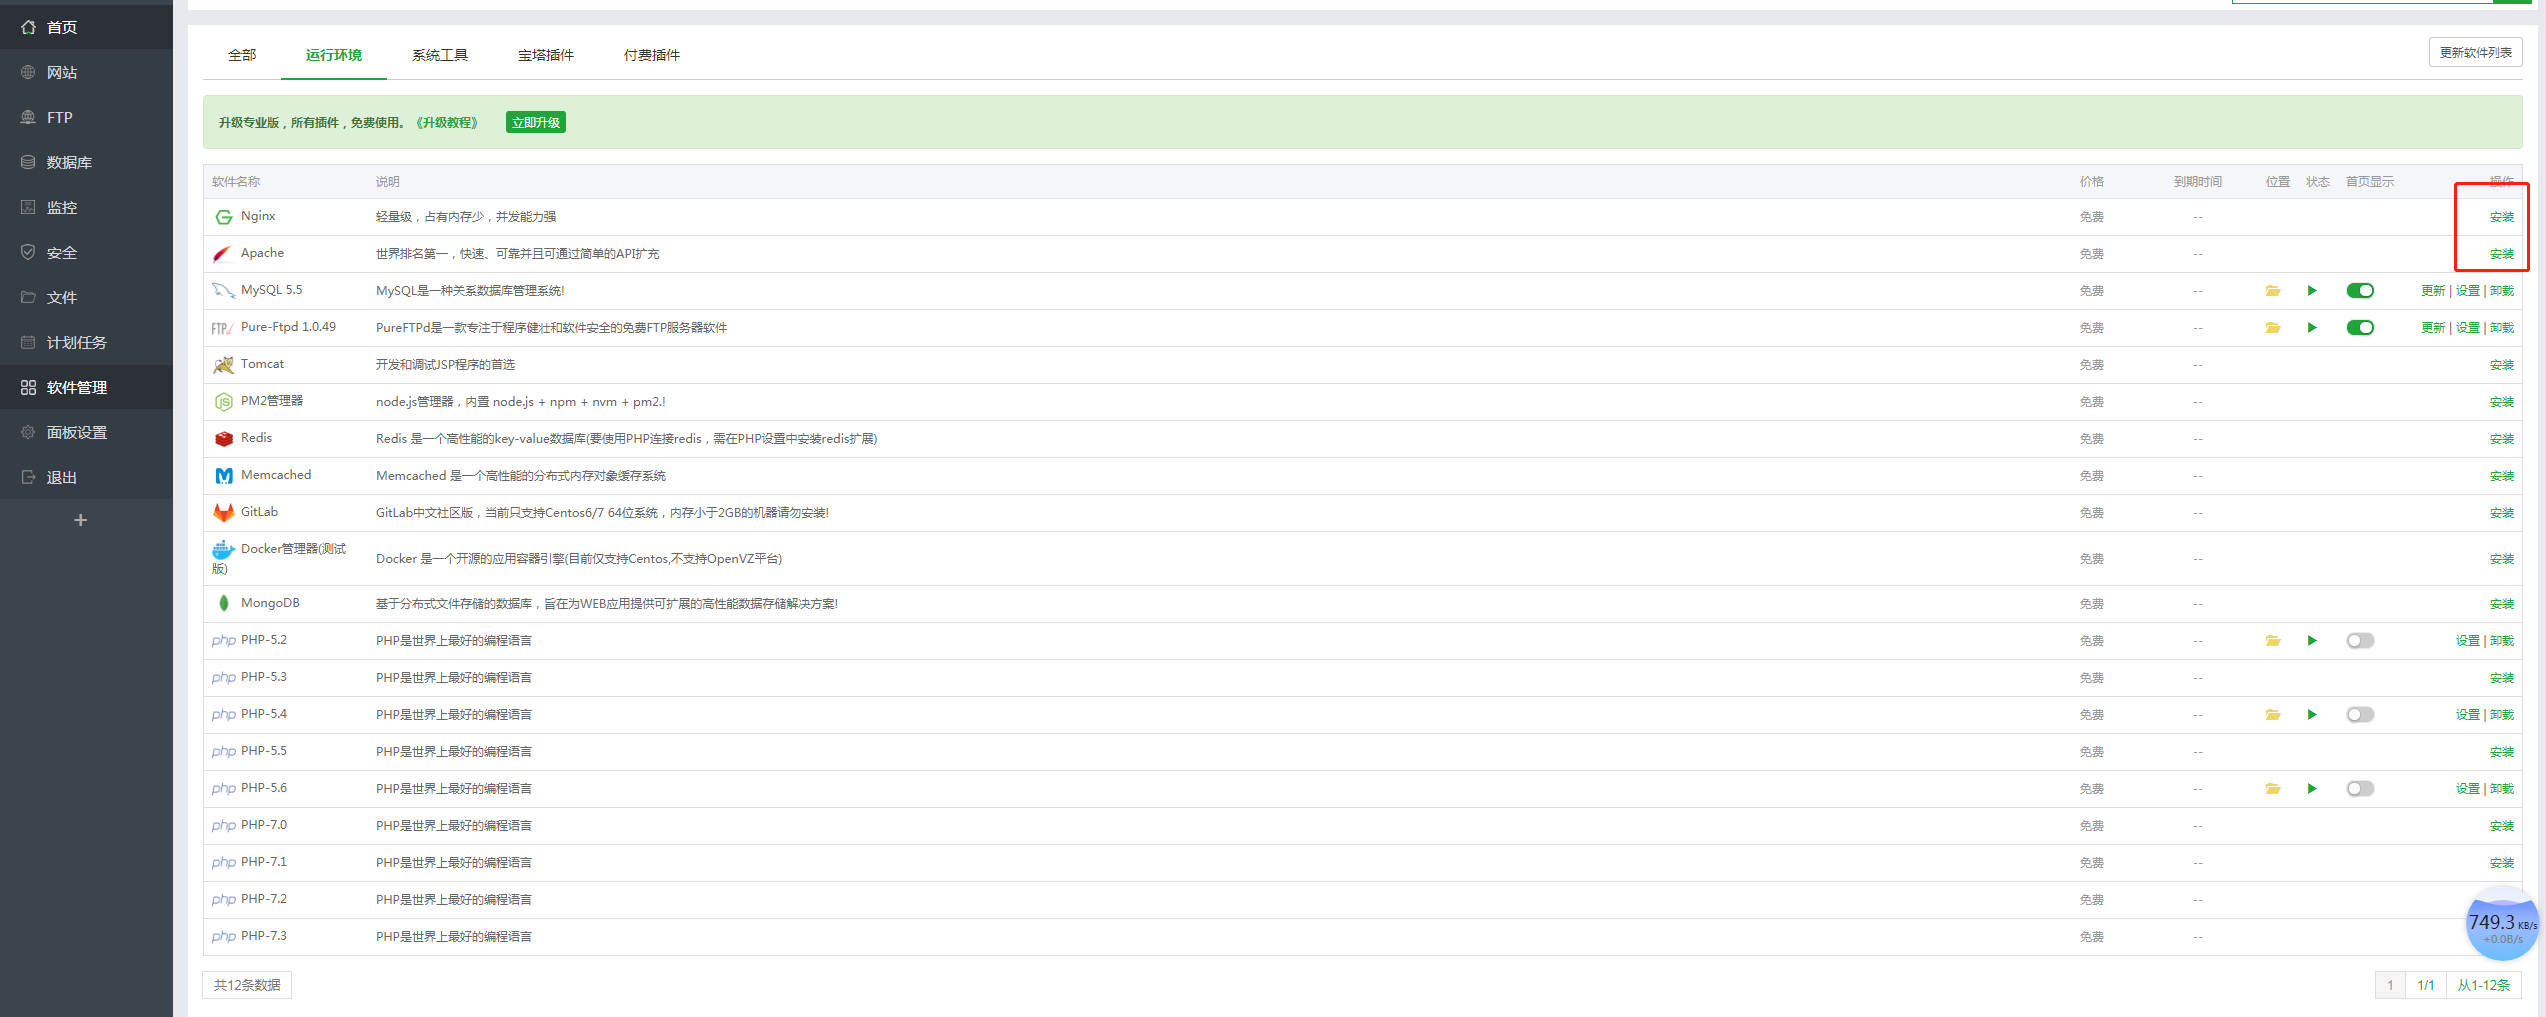Open the PHP-5.2 folder location icon
Image resolution: width=2546 pixels, height=1017 pixels.
pos(2272,641)
